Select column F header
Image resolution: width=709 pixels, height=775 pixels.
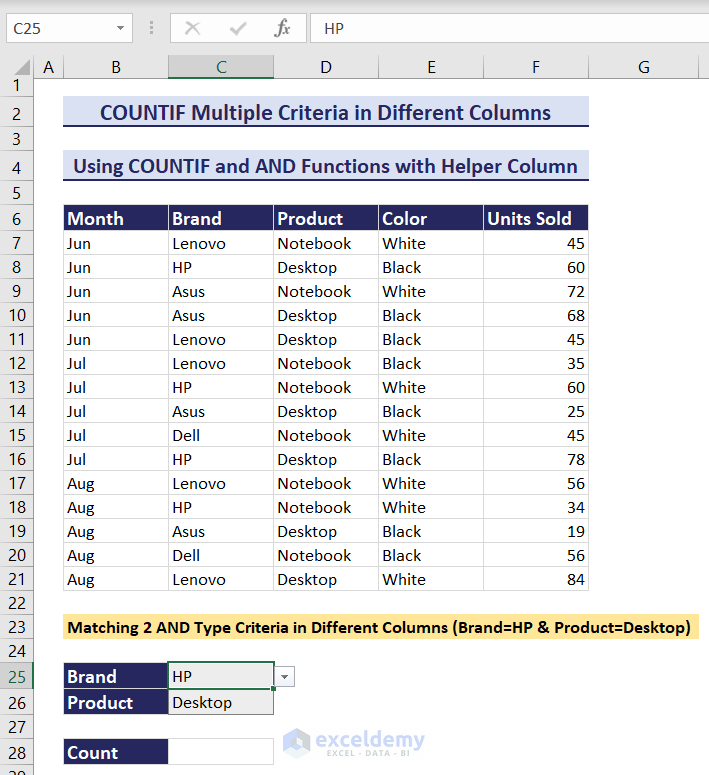536,67
